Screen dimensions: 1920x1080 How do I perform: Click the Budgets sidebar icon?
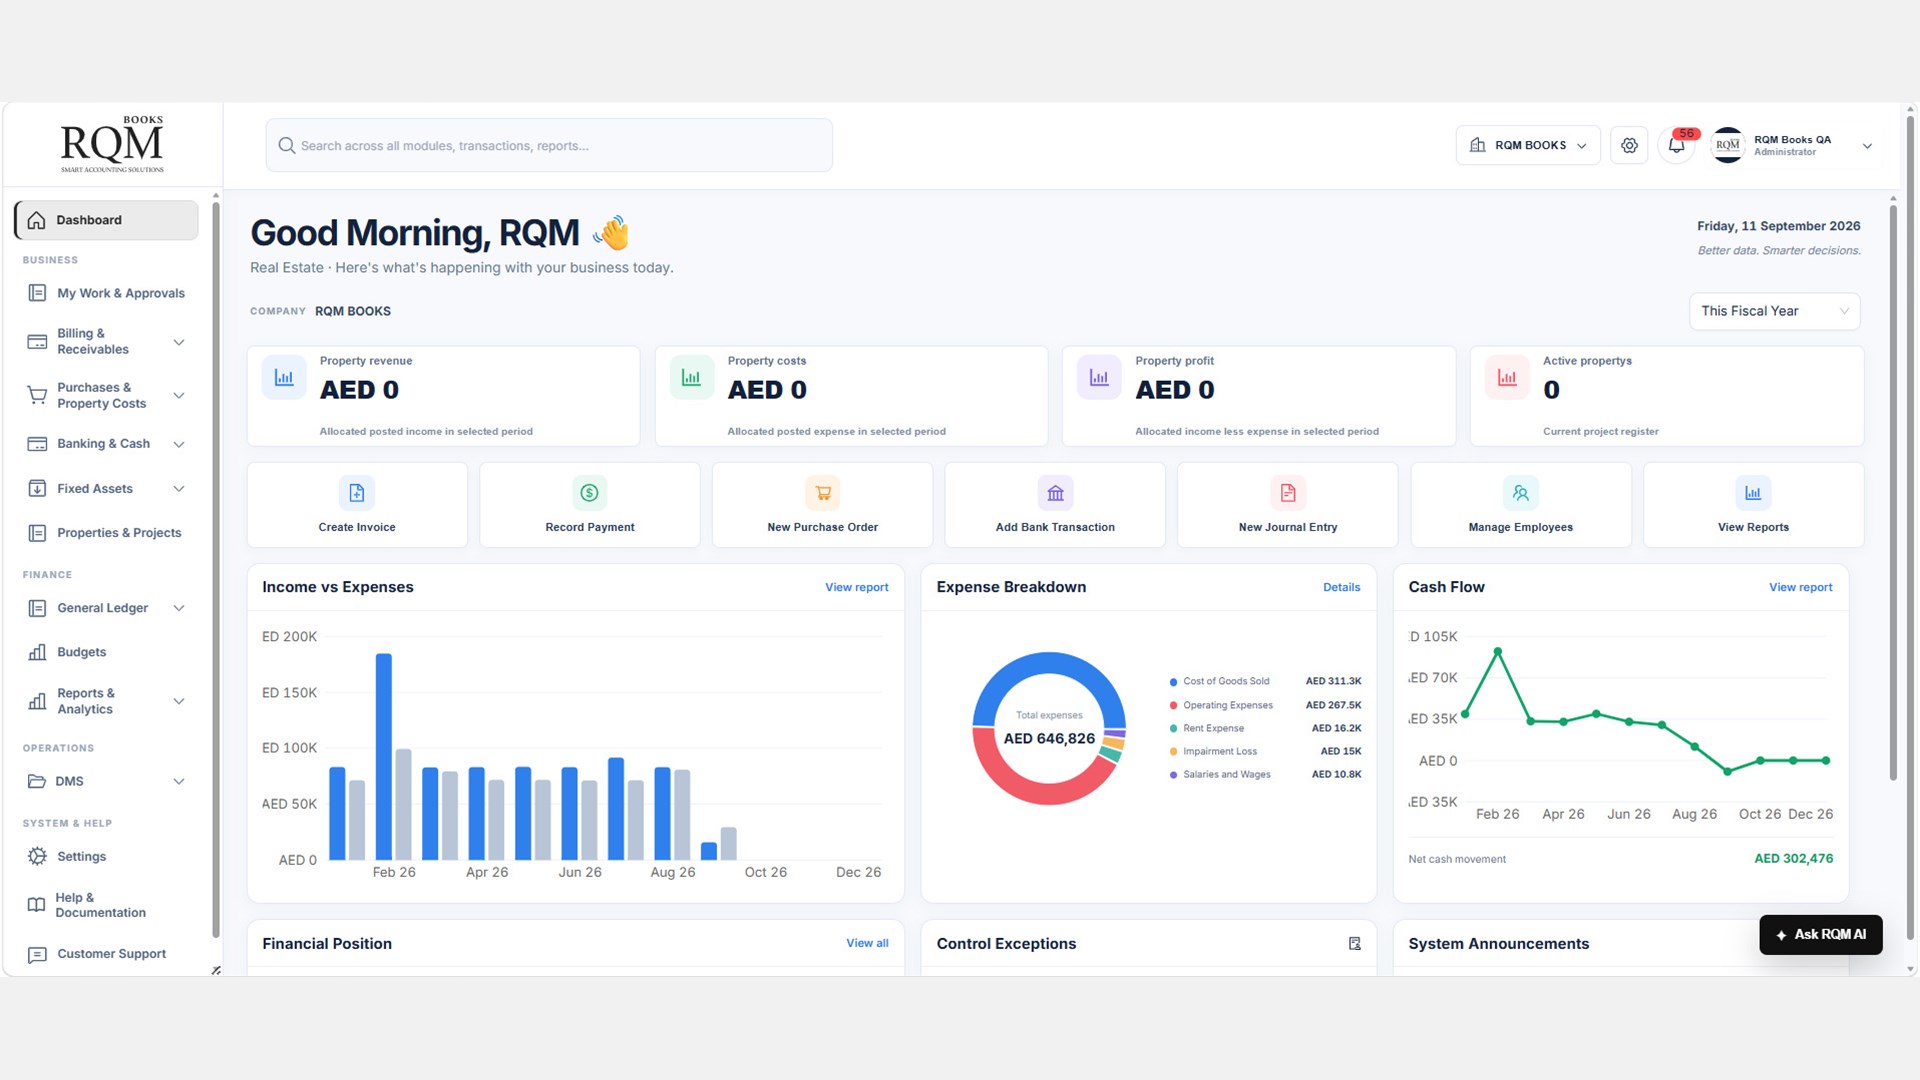37,652
